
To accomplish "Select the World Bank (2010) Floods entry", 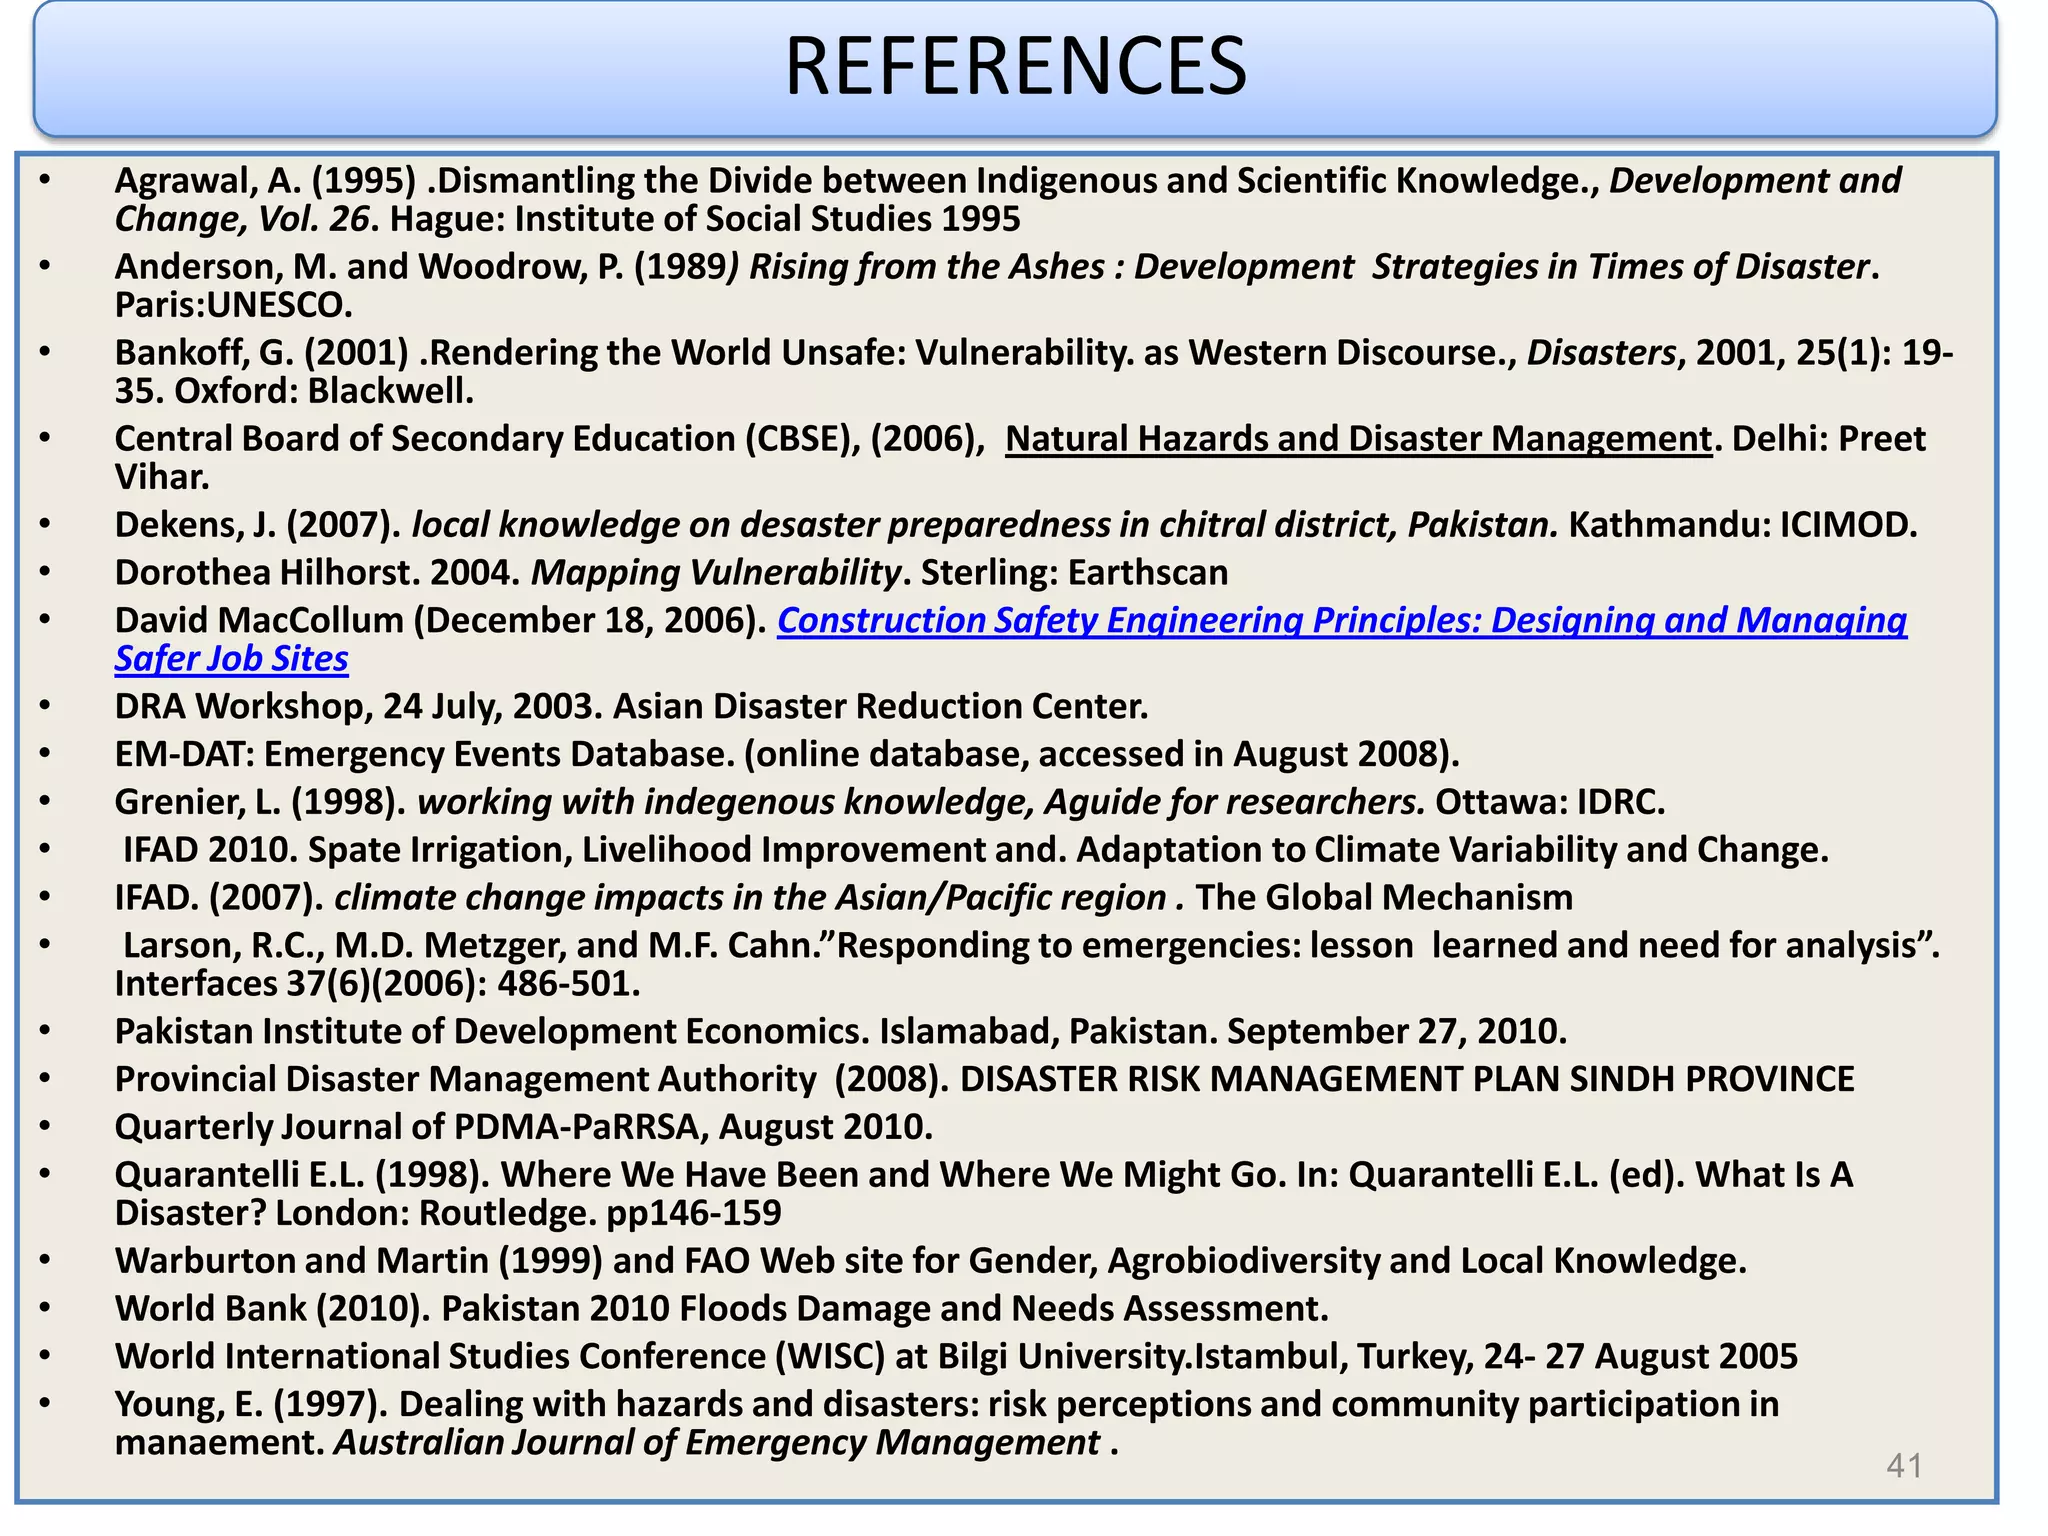I will tap(721, 1309).
